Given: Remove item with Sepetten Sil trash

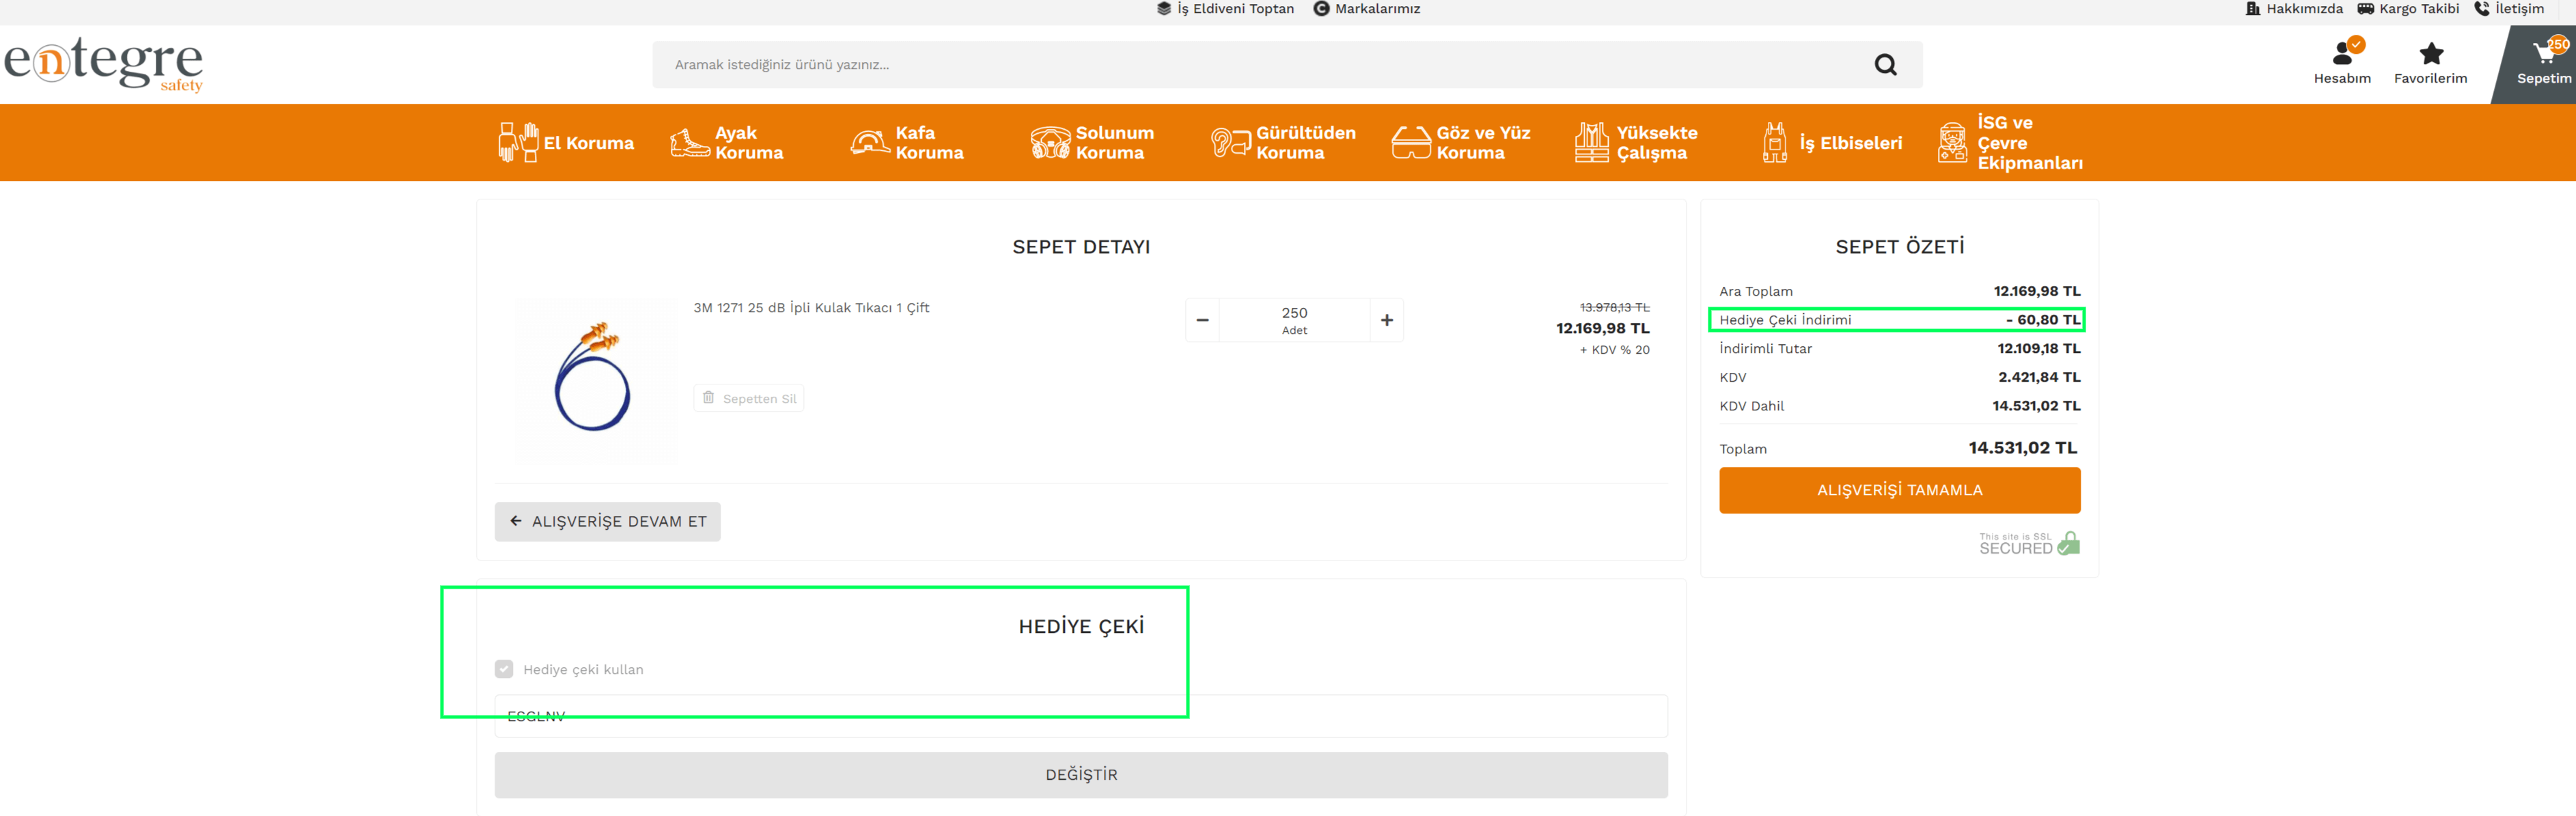Looking at the screenshot, I should (749, 398).
